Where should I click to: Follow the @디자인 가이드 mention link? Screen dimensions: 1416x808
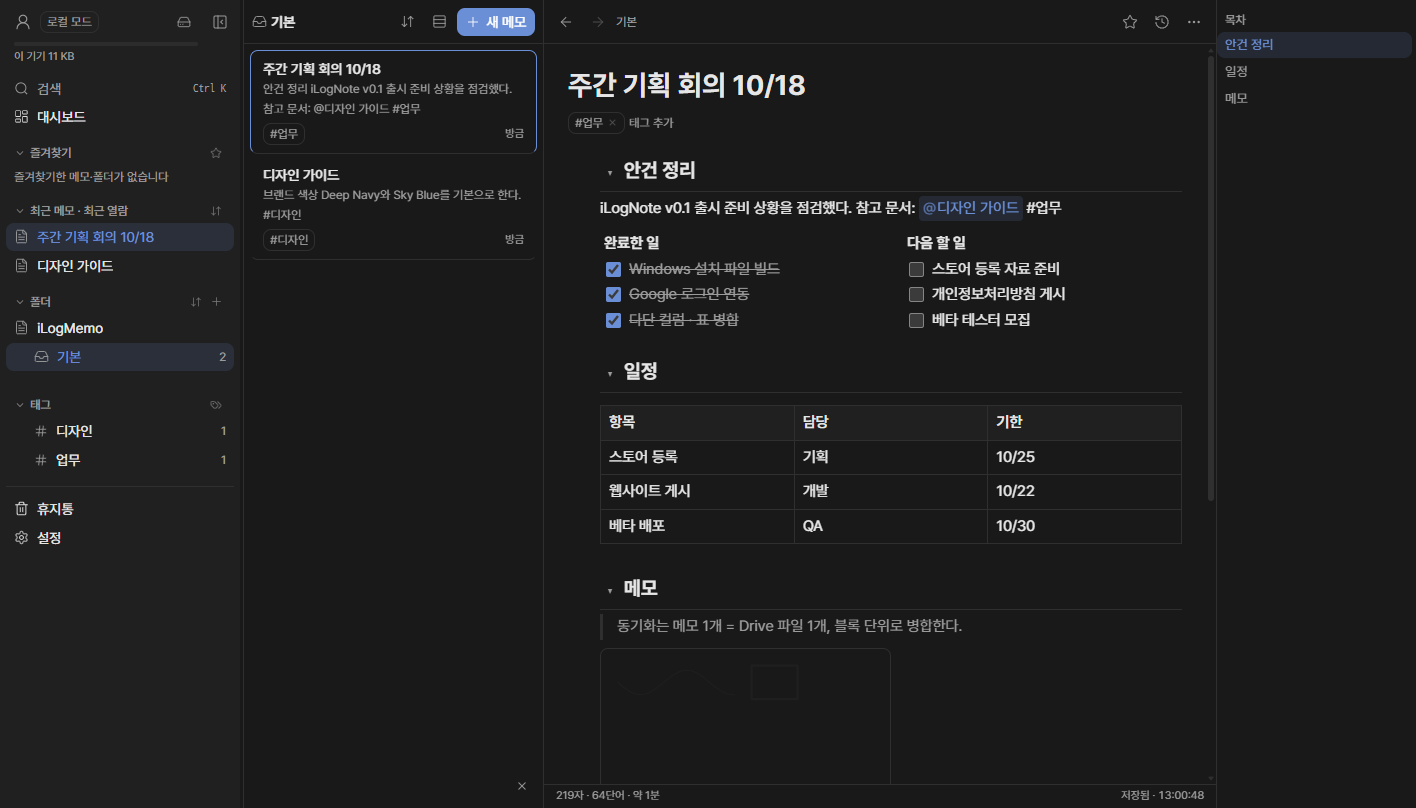(x=970, y=208)
